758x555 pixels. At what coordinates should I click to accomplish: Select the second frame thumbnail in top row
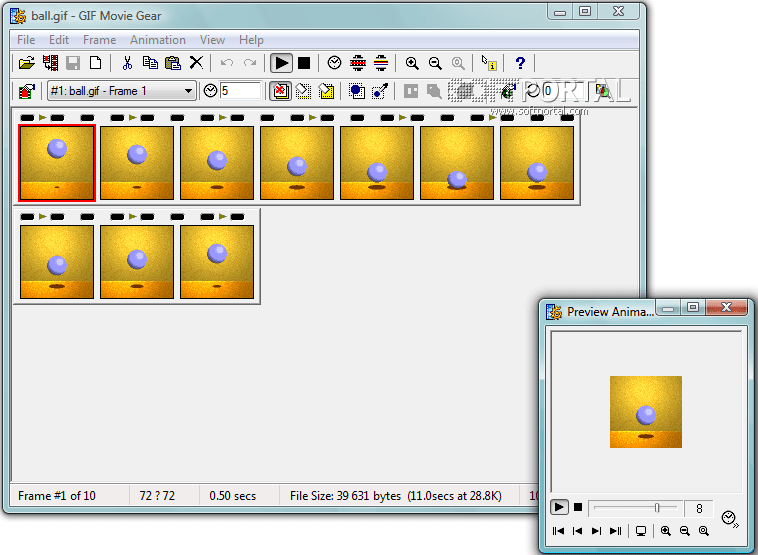137,163
